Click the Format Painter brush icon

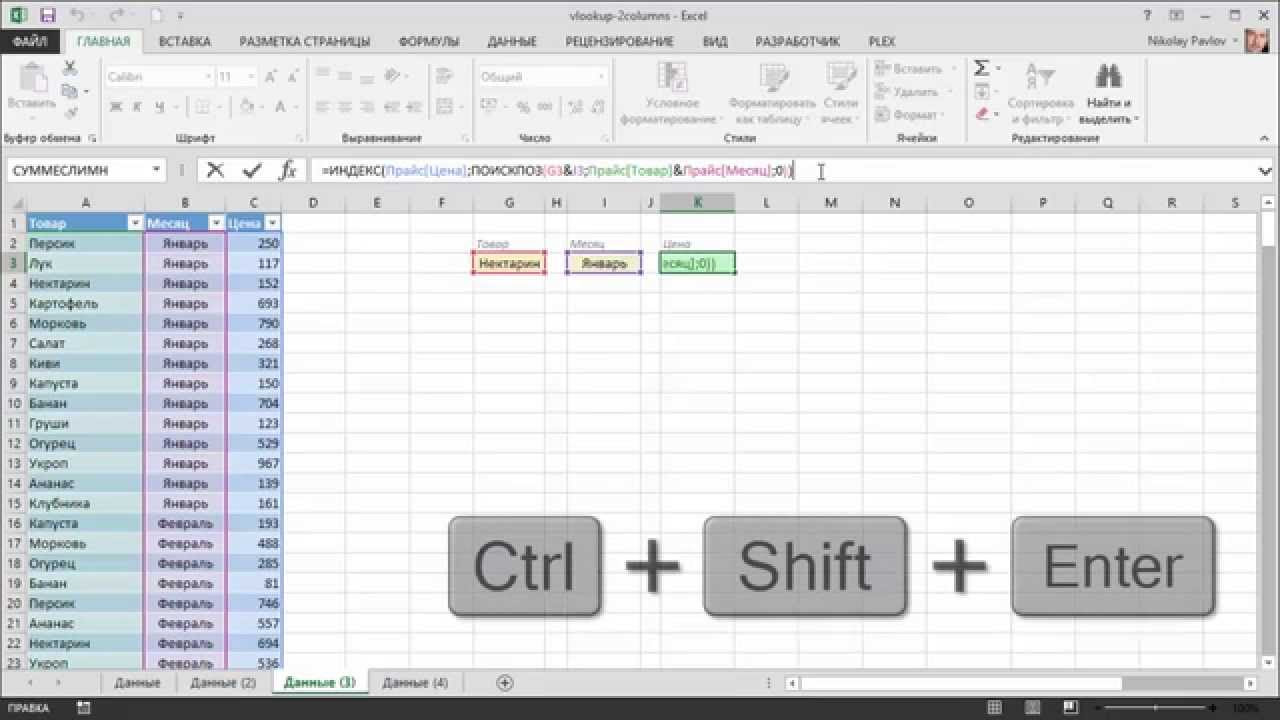tap(70, 114)
